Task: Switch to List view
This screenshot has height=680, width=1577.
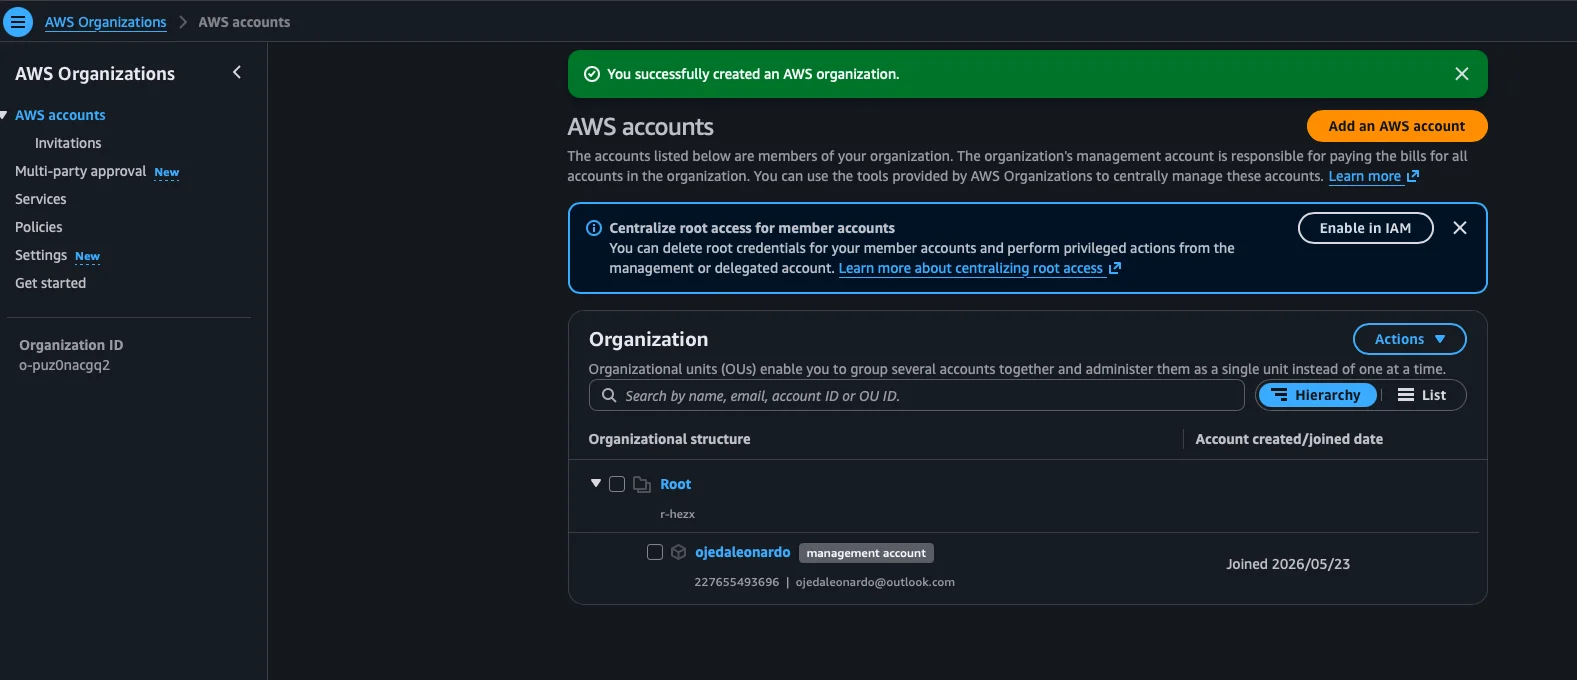Action: (x=1422, y=395)
